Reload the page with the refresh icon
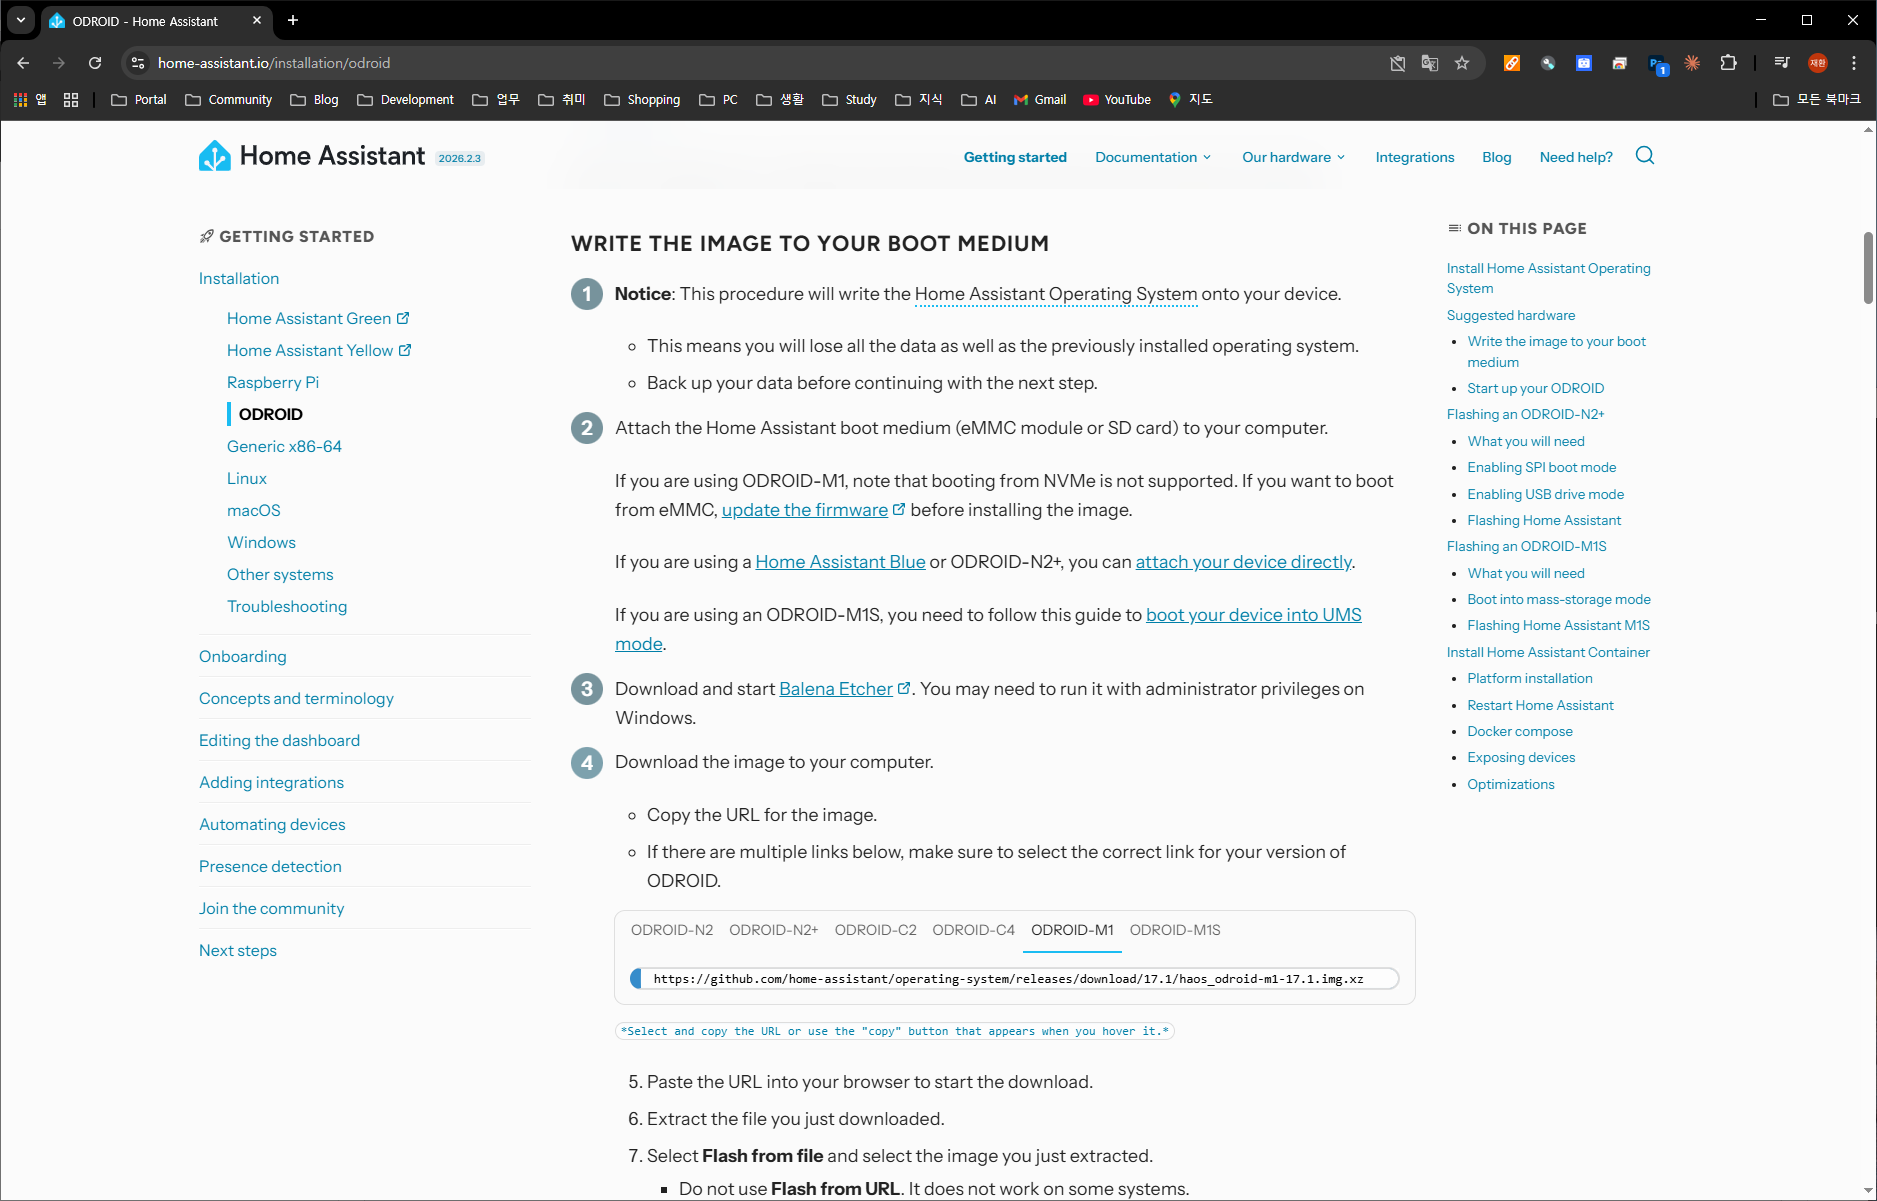Image resolution: width=1877 pixels, height=1201 pixels. (x=95, y=63)
